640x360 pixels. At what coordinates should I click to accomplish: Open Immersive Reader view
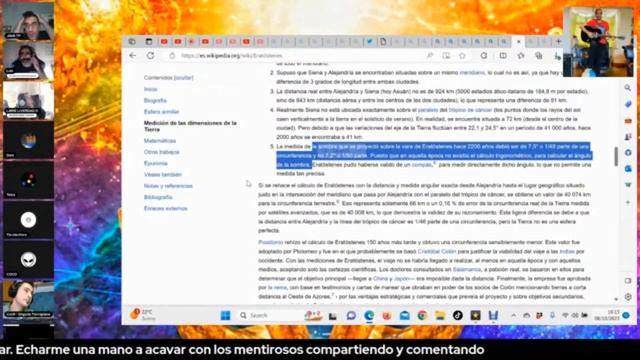pos(446,56)
